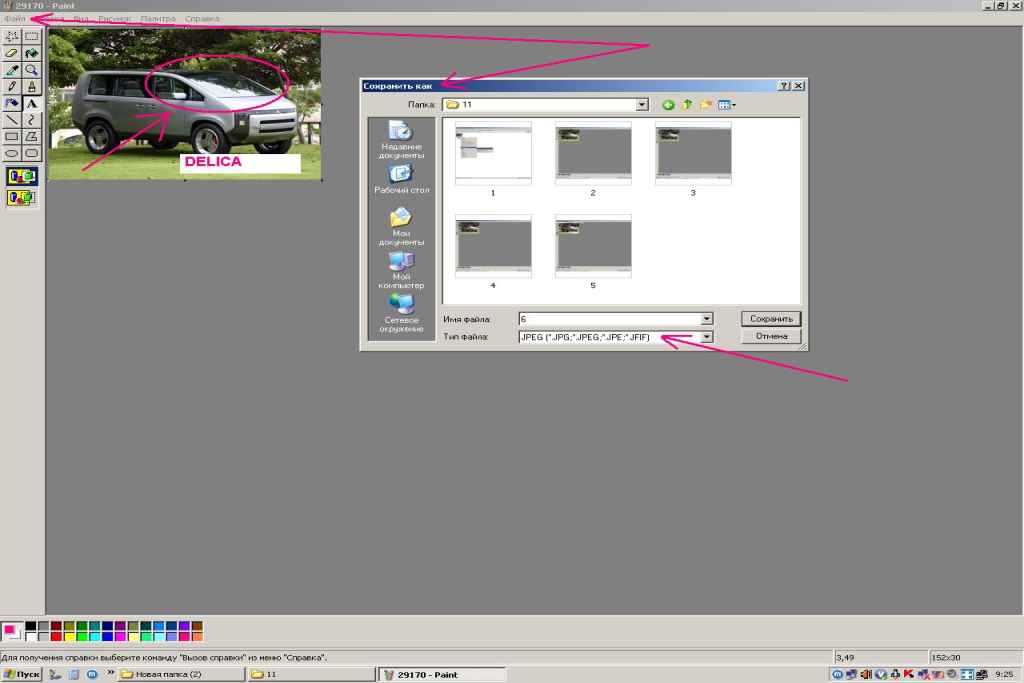Click the Сохранить button

[x=771, y=319]
